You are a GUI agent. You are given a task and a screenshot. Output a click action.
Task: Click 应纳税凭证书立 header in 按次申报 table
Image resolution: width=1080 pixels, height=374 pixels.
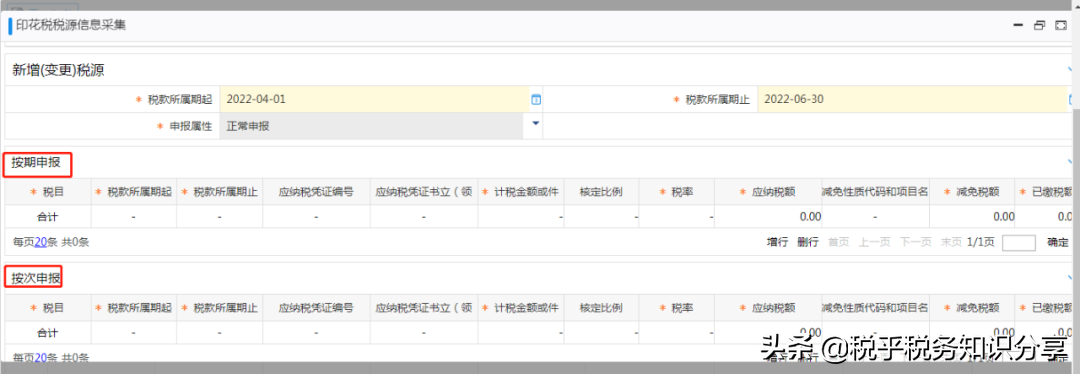coord(424,308)
